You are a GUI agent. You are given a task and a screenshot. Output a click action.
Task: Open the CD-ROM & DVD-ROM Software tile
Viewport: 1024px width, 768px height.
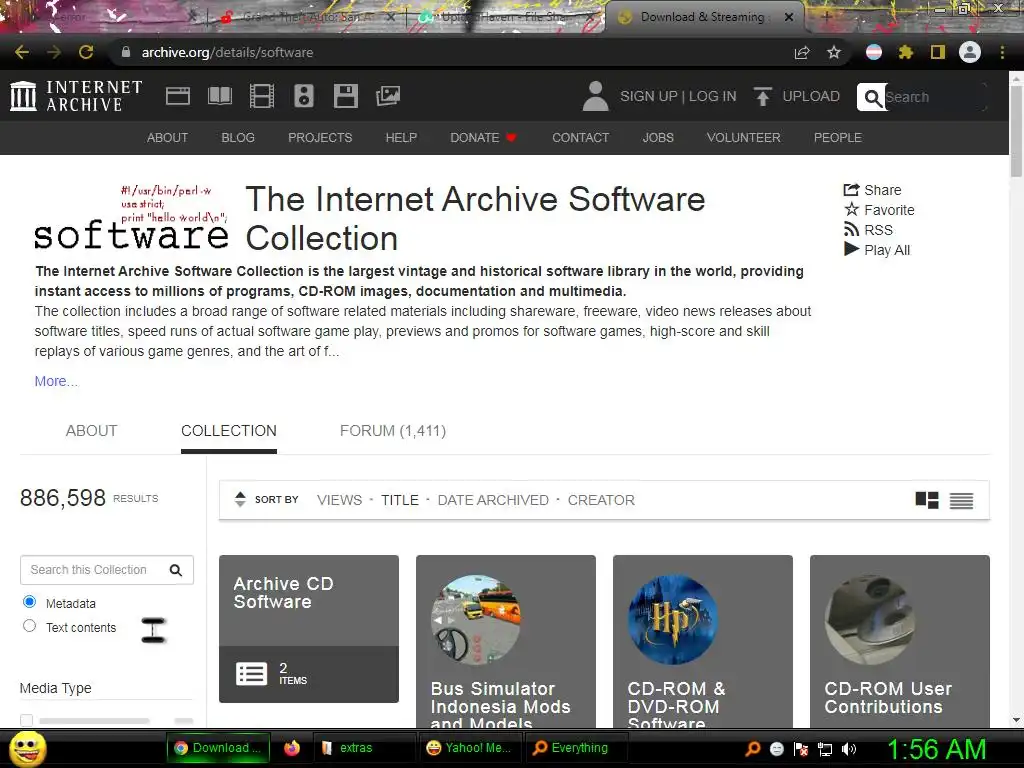(703, 641)
